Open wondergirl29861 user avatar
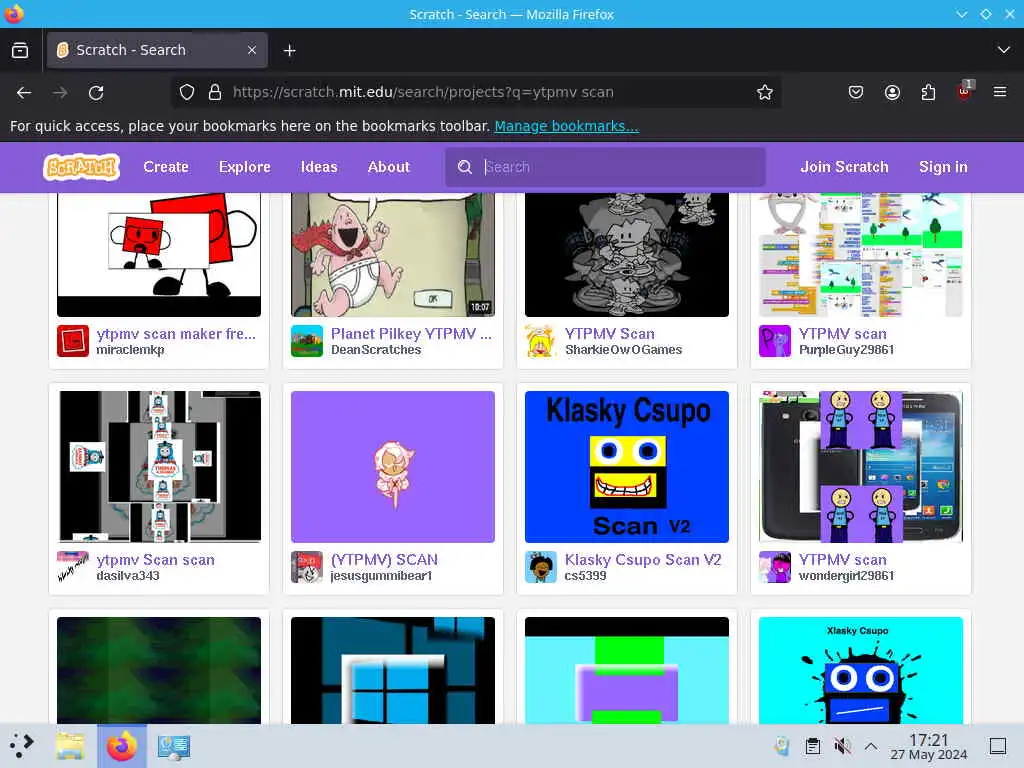1024x768 pixels. point(775,567)
